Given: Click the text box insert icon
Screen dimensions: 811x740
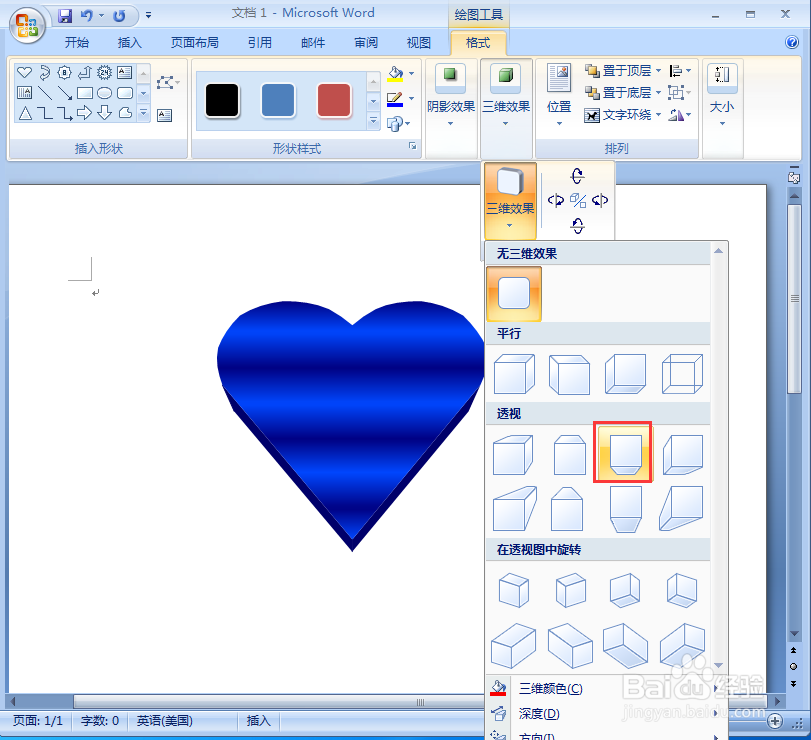Looking at the screenshot, I should [164, 115].
